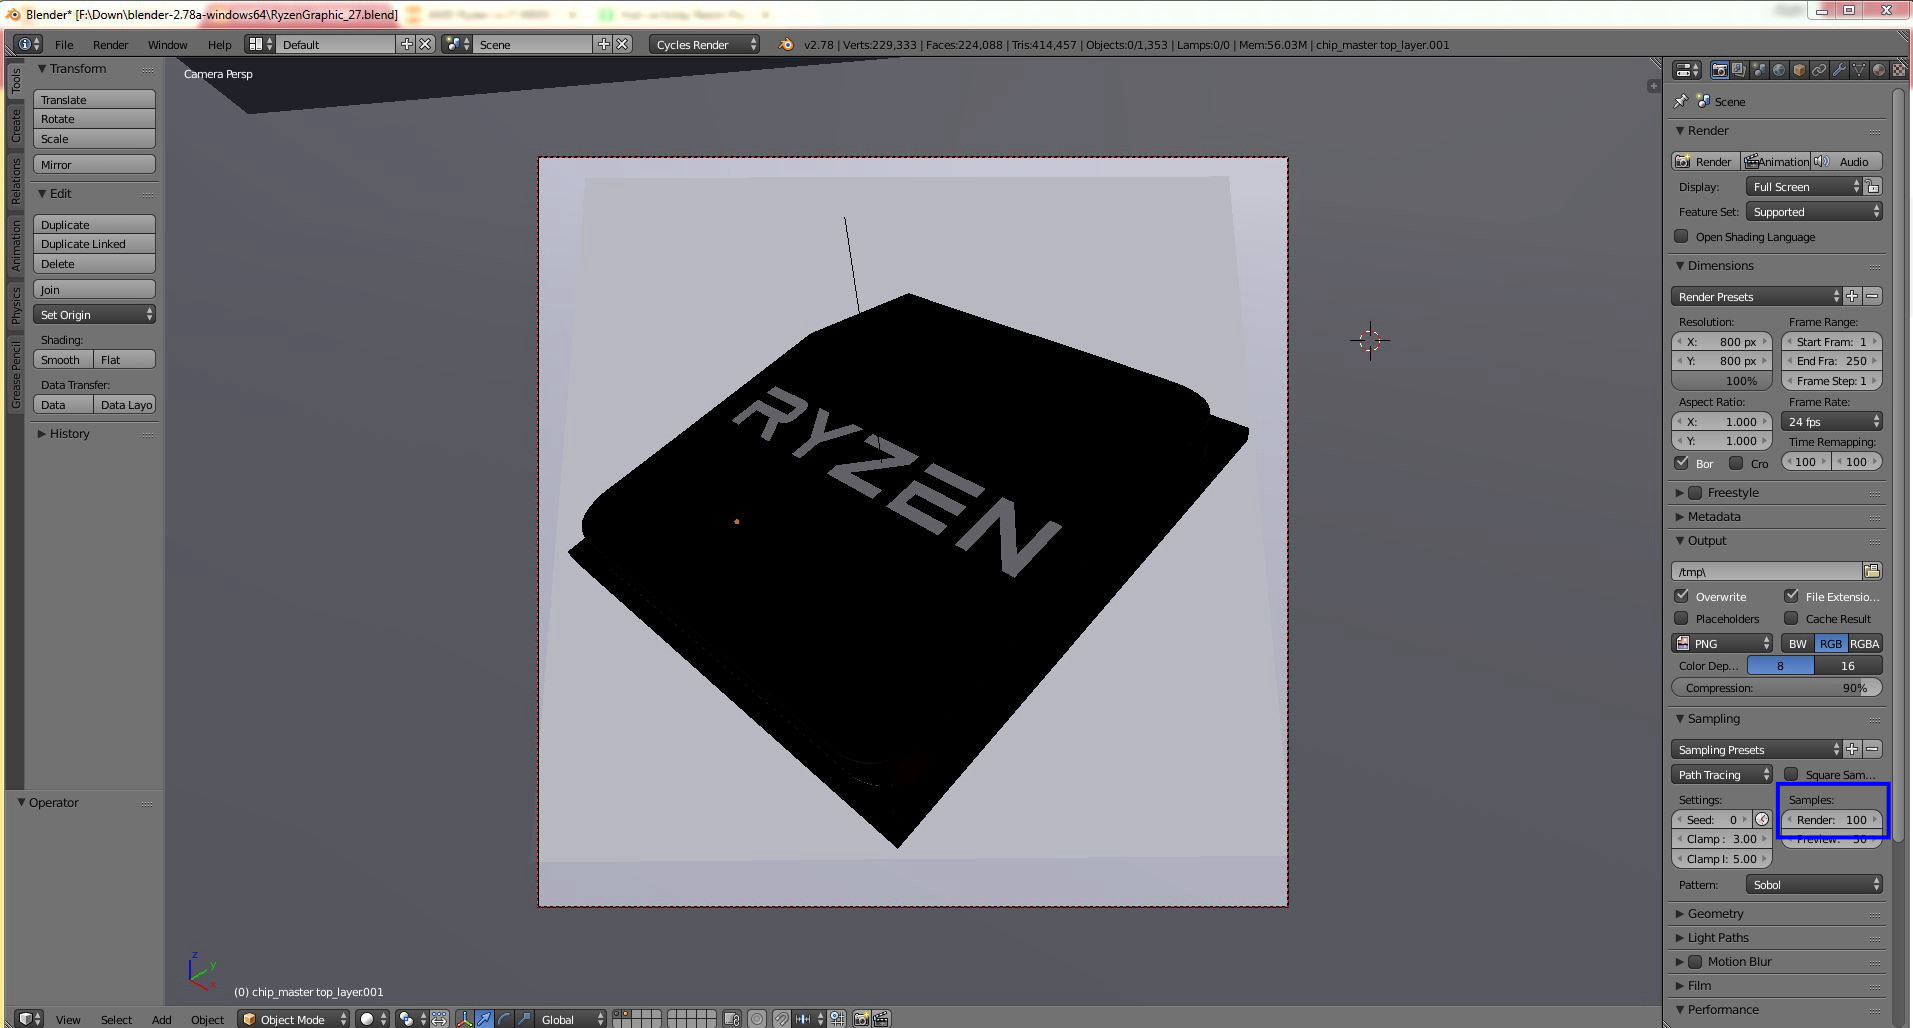The image size is (1913, 1028).
Task: Click the pin icon beside Scene
Action: (1681, 101)
